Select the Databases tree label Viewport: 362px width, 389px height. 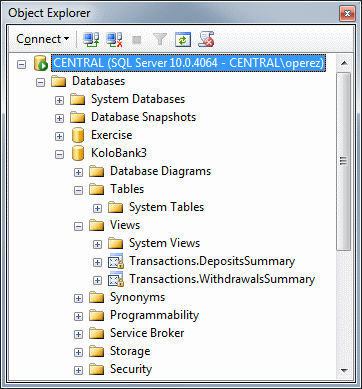[x=98, y=81]
